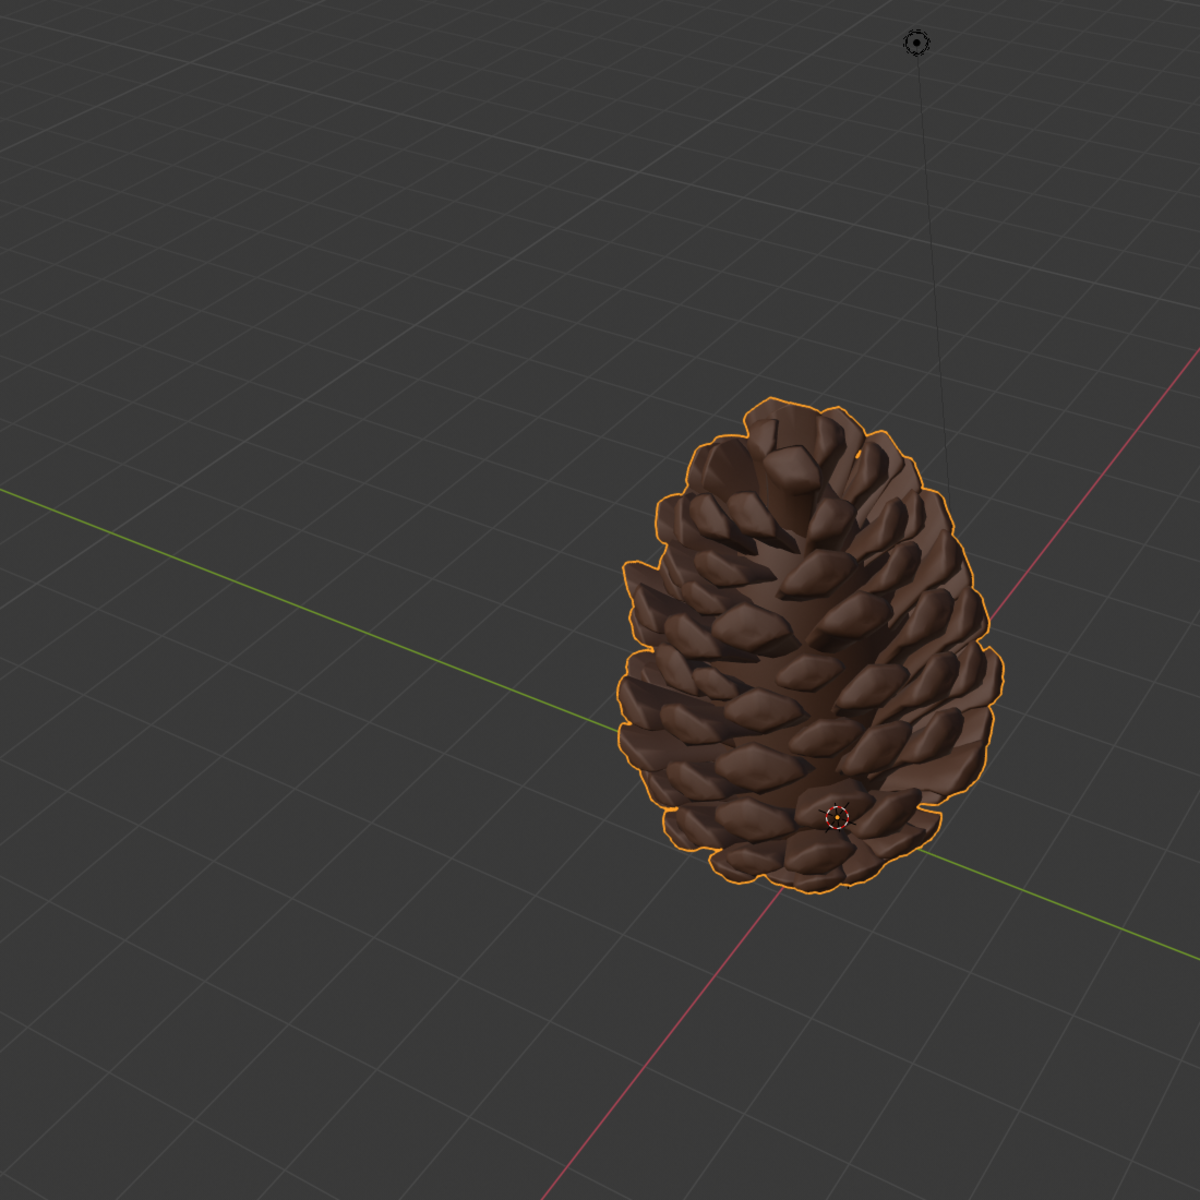
Task: Click the orange speck between the top pinecone scales
Action: click(x=858, y=455)
